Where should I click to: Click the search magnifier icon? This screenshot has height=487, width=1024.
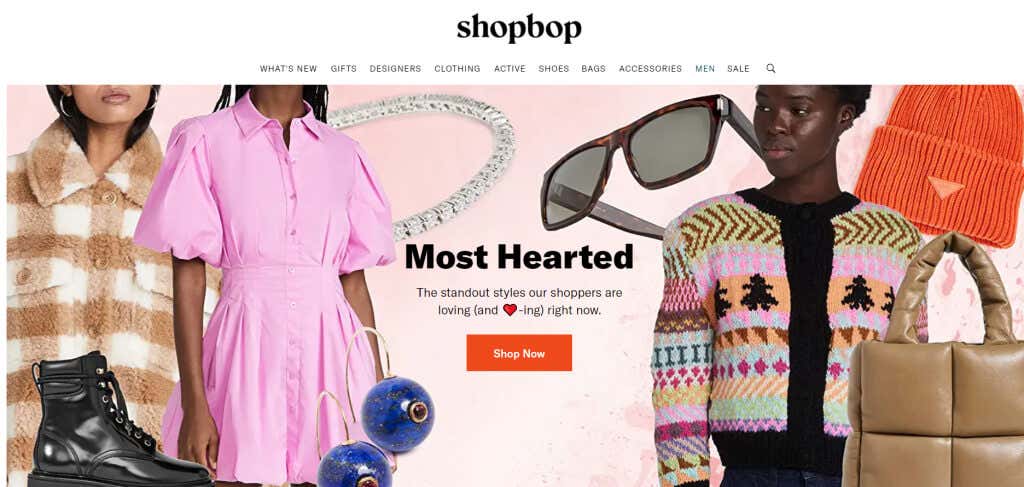coord(771,68)
